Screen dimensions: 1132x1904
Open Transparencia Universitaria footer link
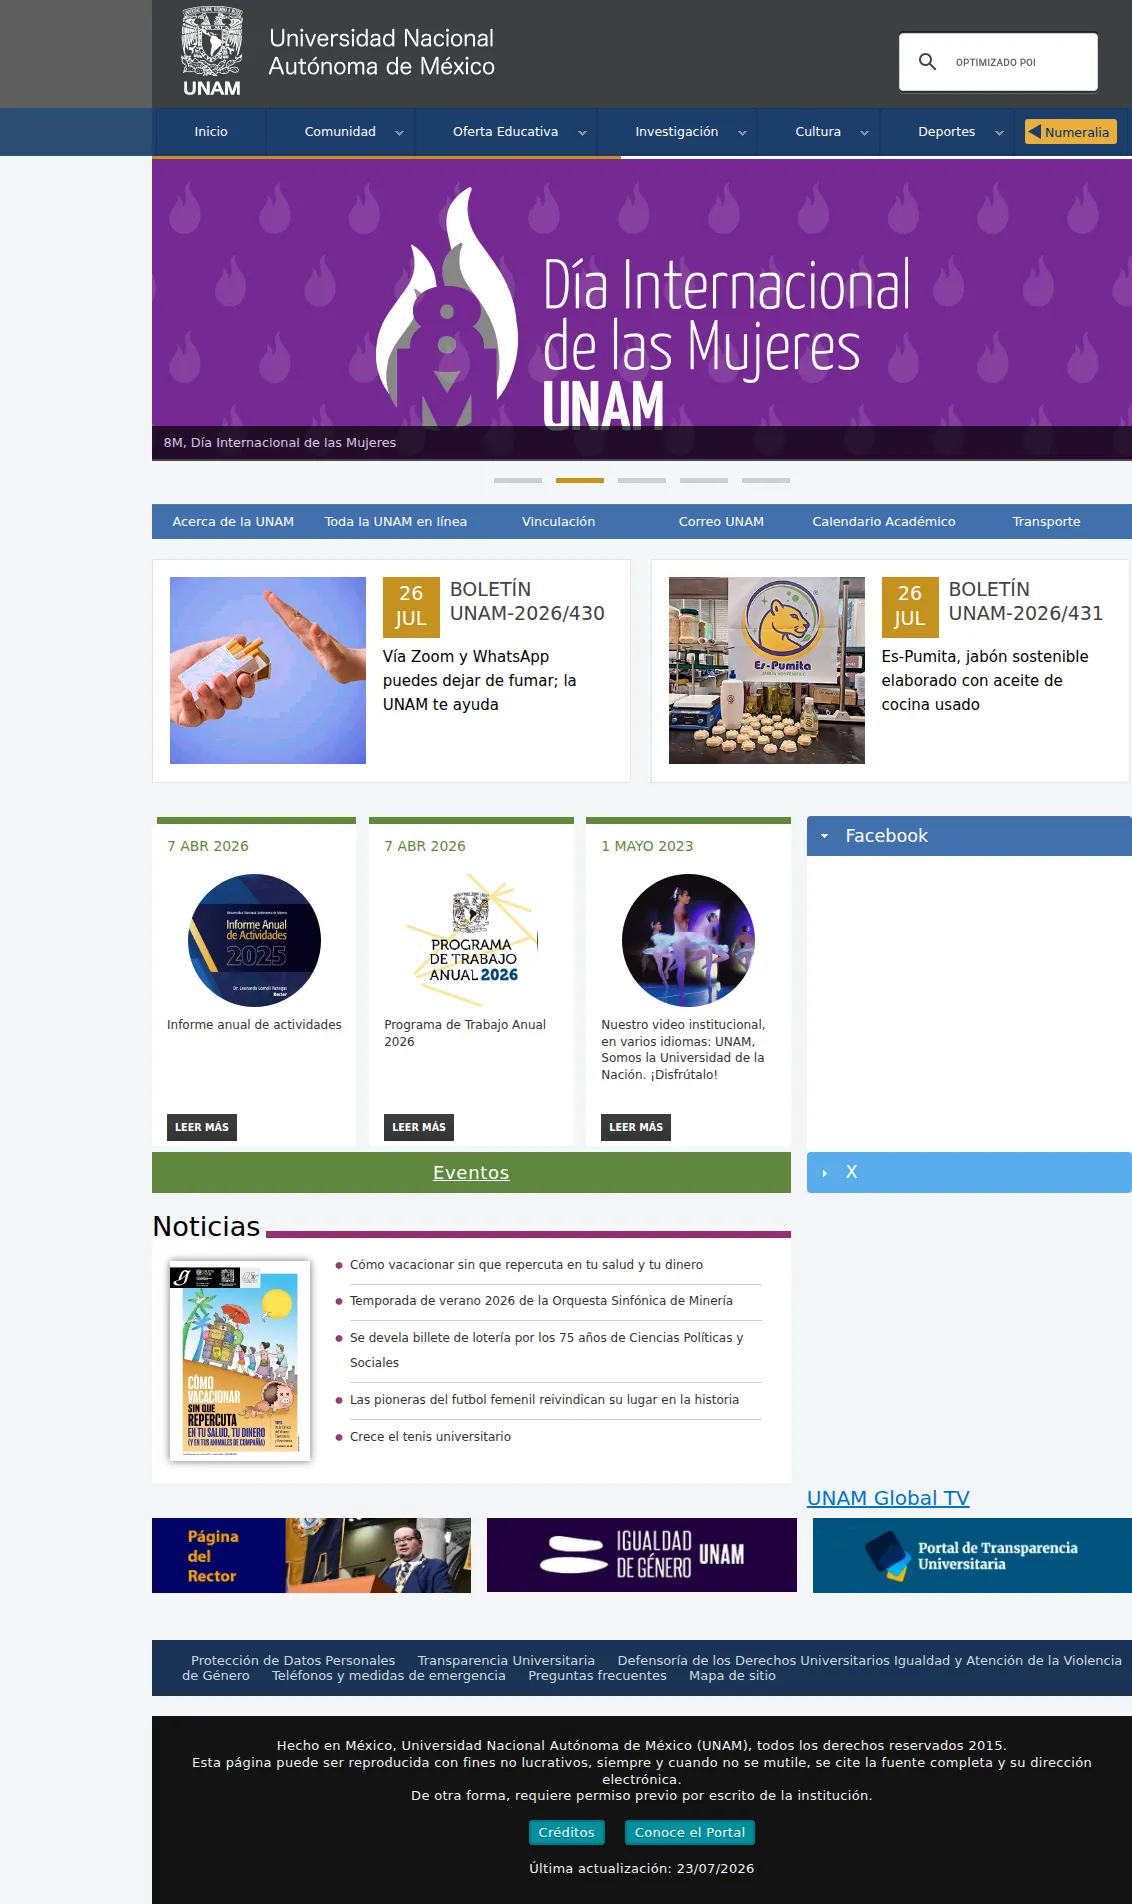[x=506, y=1661]
